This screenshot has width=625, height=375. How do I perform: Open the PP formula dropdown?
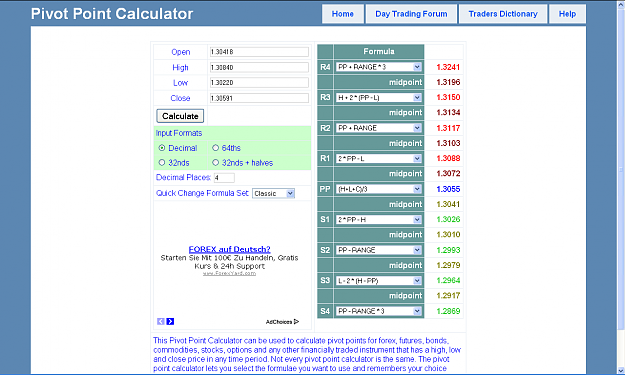point(379,189)
